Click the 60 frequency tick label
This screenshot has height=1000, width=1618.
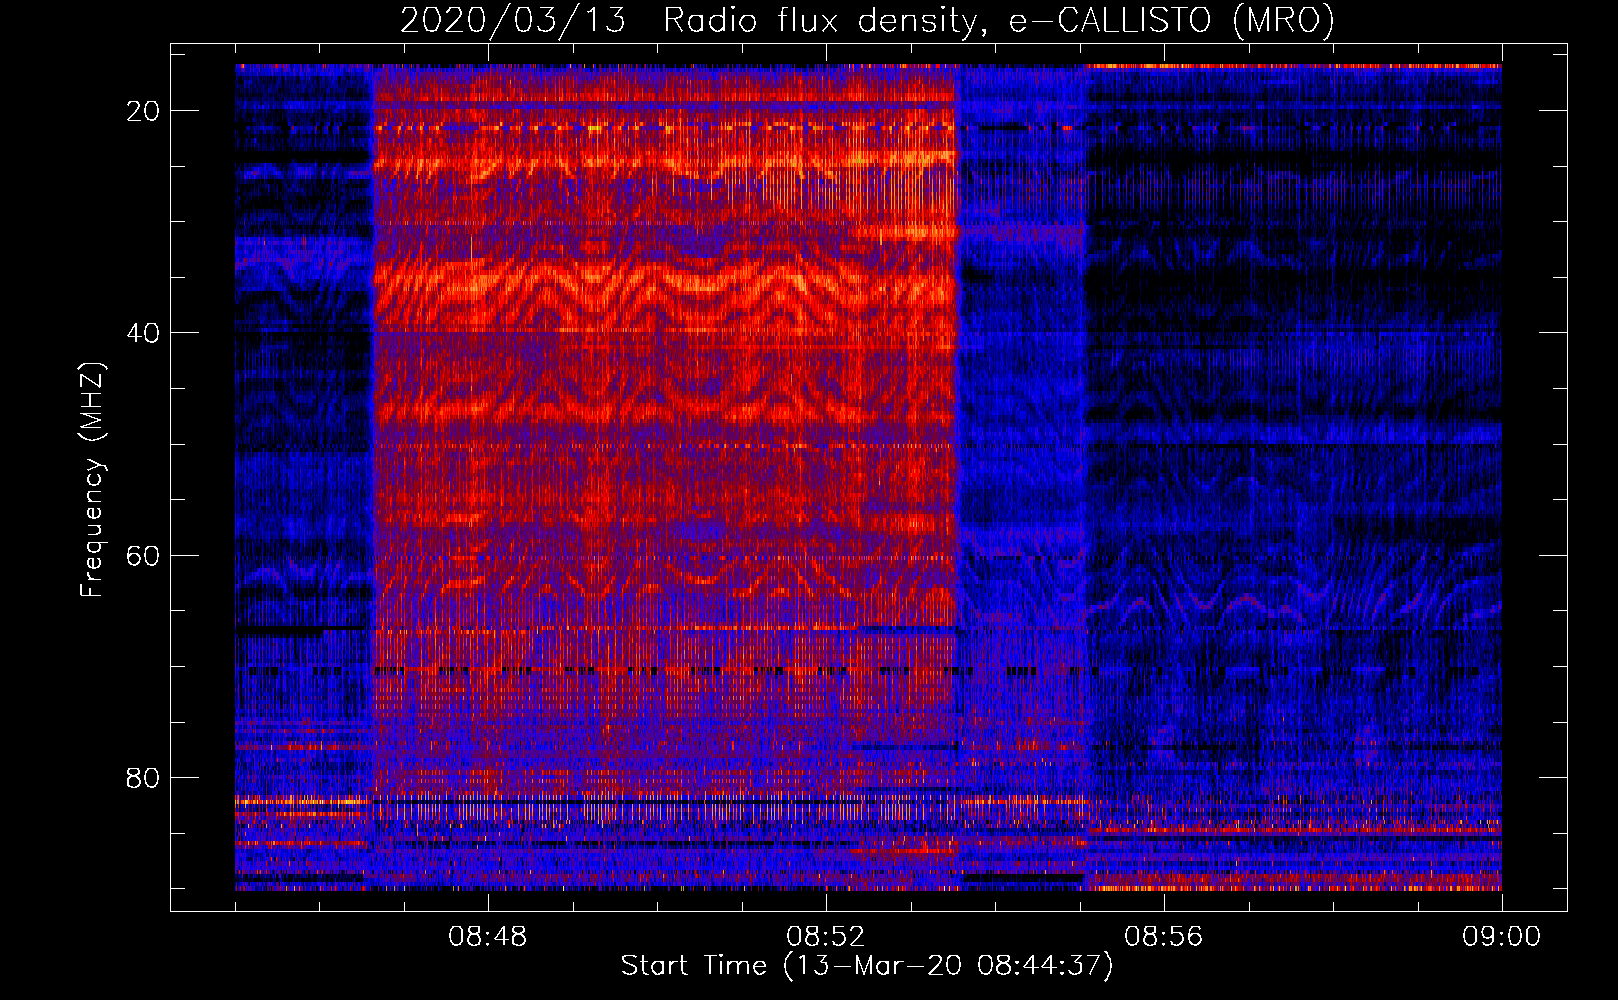point(144,556)
